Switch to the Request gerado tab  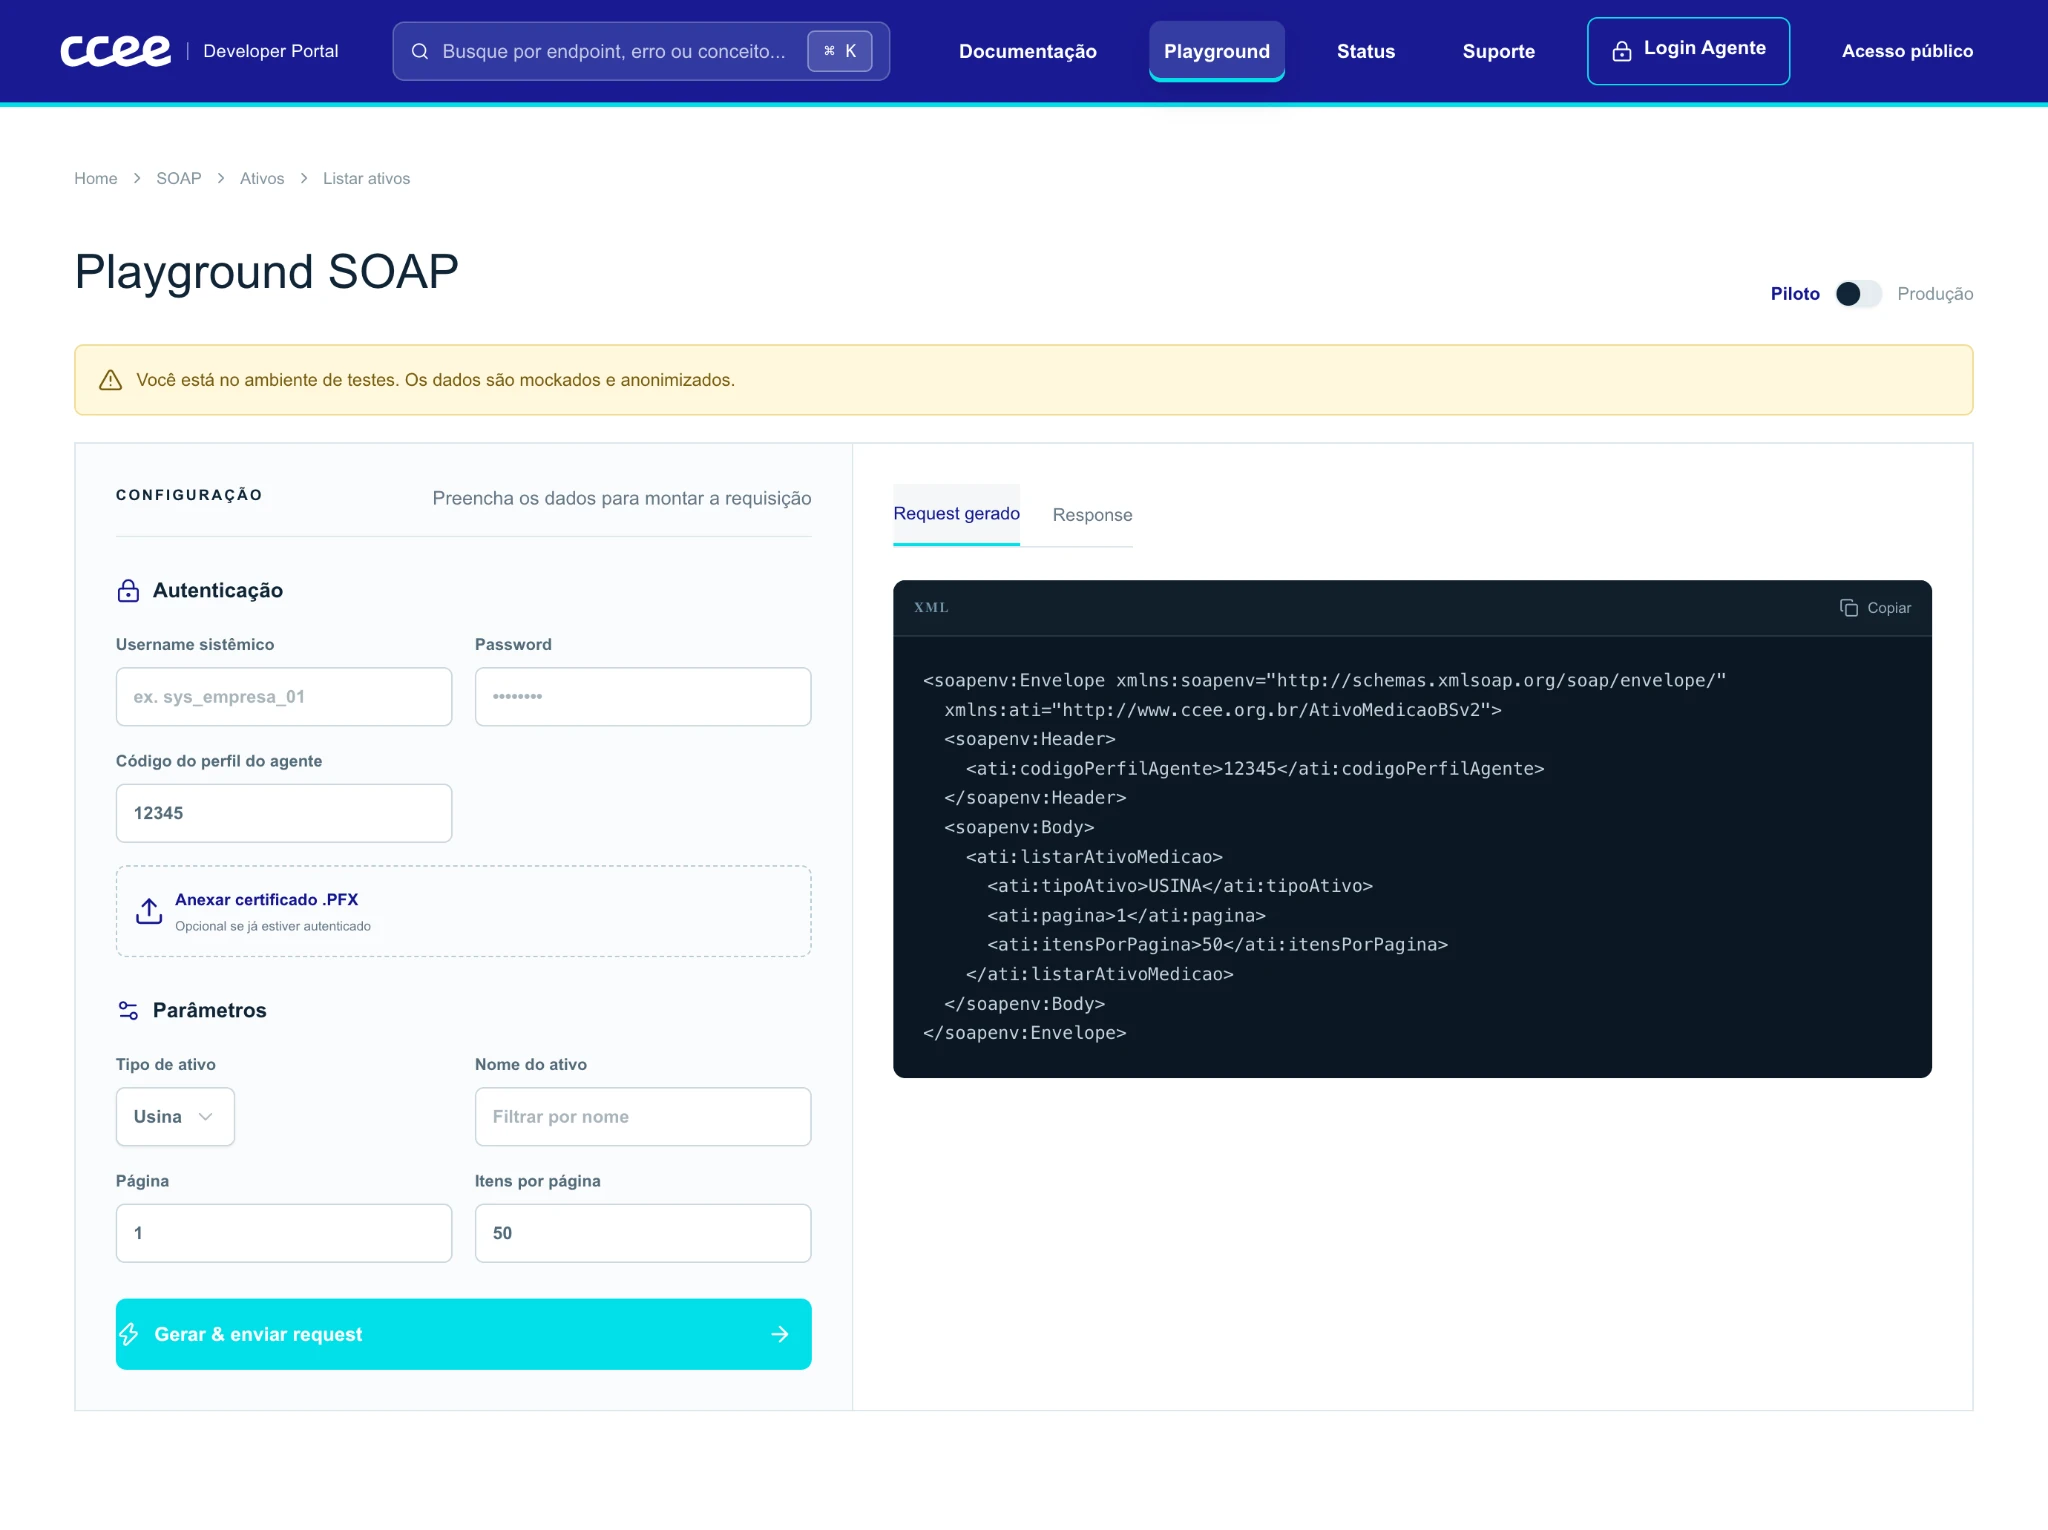(x=956, y=514)
